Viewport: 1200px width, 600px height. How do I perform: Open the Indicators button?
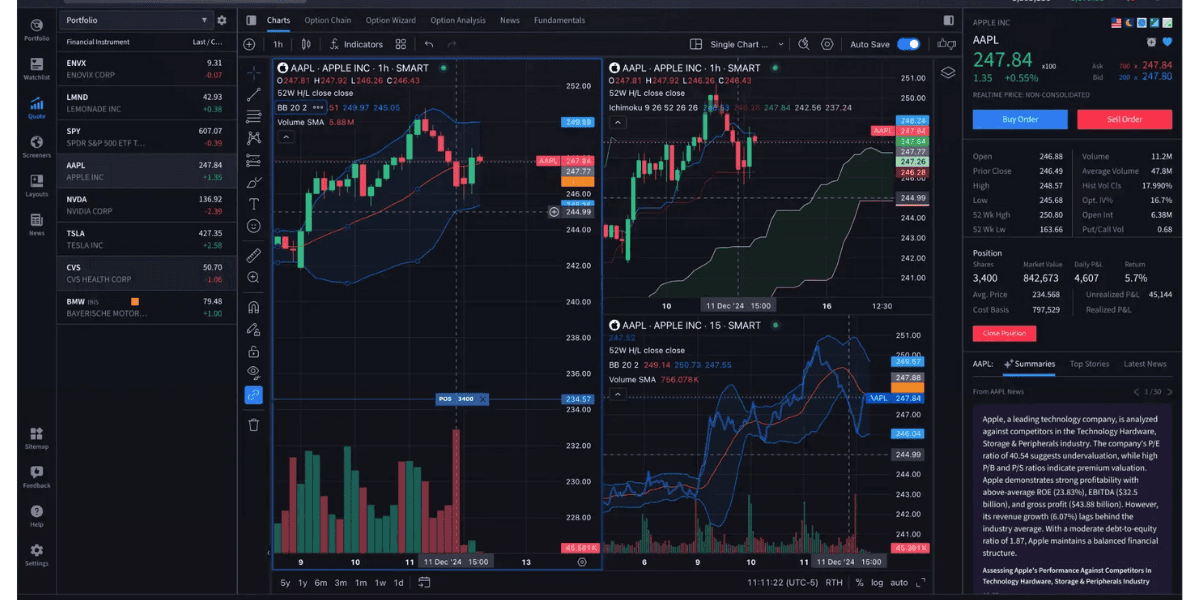[355, 44]
